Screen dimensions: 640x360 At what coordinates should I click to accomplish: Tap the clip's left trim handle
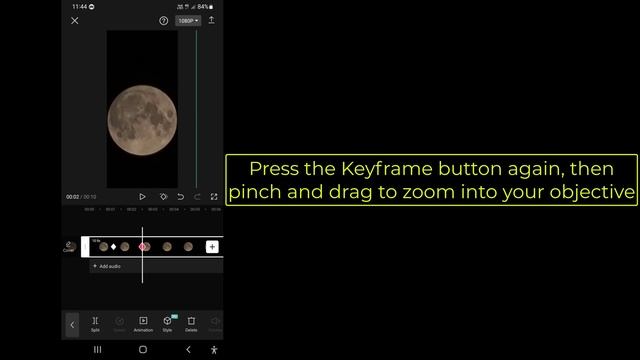point(85,247)
